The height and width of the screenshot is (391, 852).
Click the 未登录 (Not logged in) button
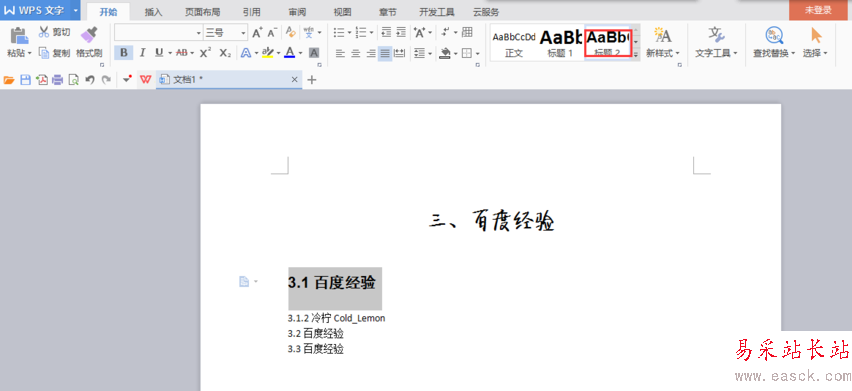pyautogui.click(x=818, y=10)
